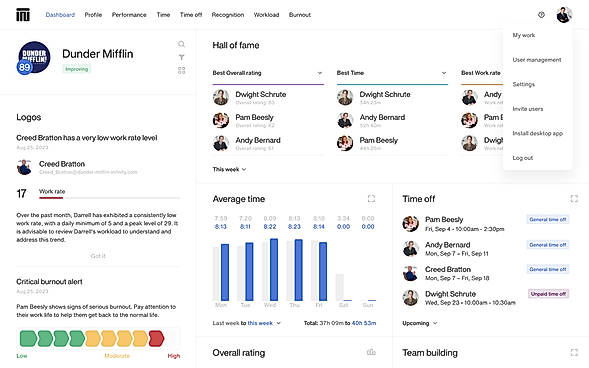The width and height of the screenshot is (589, 368).
Task: Click Pam Beesly's avatar under Best Time
Action: [x=345, y=143]
